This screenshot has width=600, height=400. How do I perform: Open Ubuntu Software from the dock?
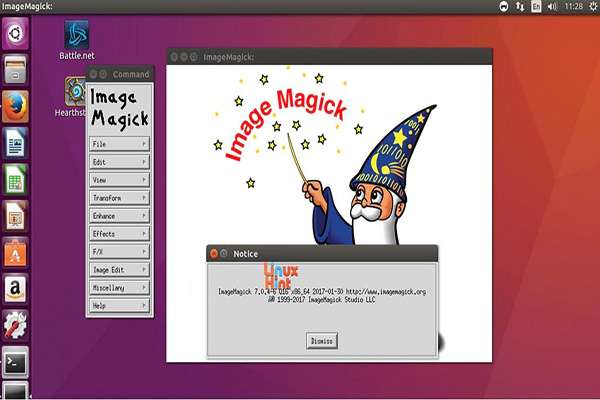coord(15,253)
